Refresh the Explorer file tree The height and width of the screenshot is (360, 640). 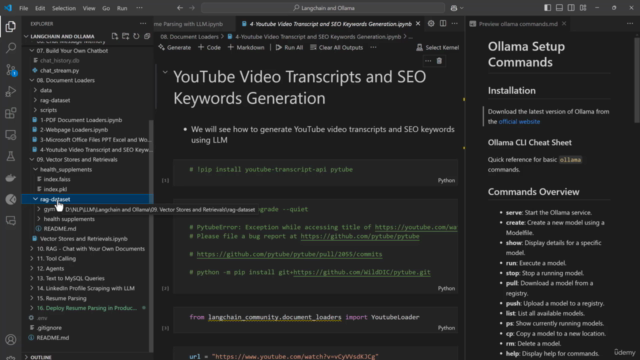click(x=136, y=36)
